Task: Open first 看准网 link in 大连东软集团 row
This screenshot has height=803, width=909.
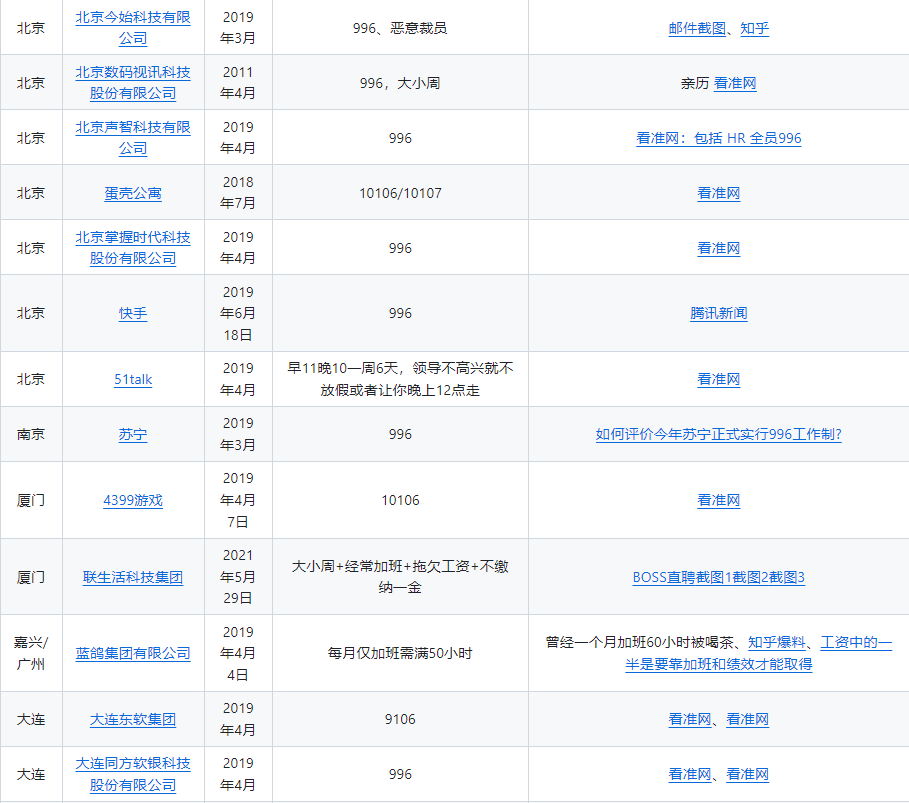Action: click(690, 720)
